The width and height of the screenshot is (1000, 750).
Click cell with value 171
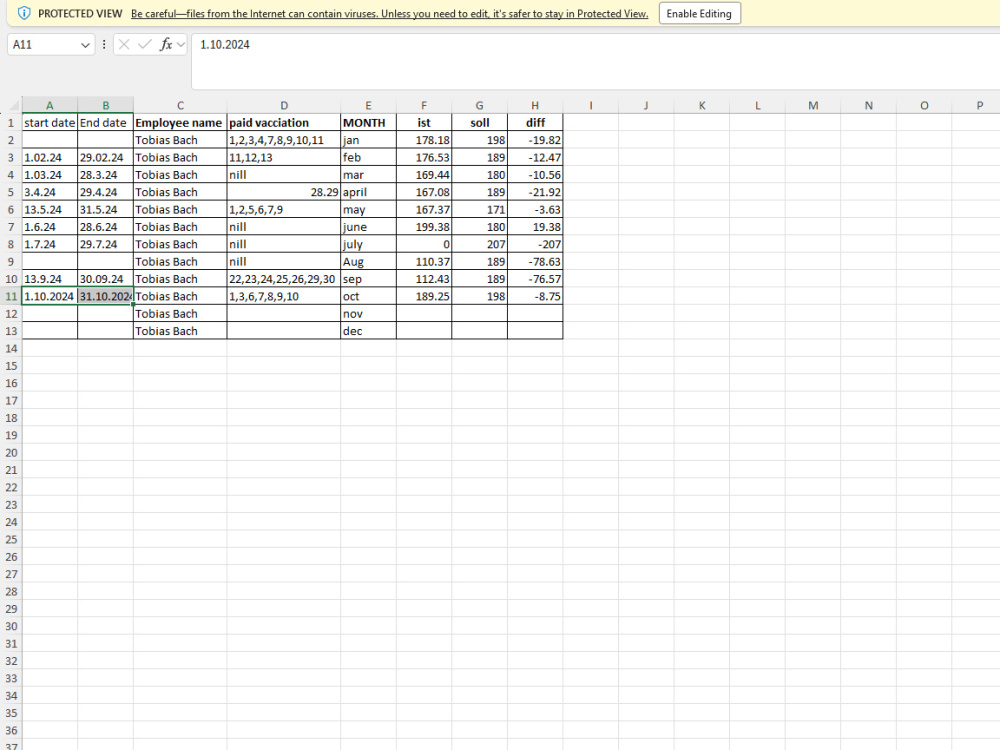coord(480,209)
